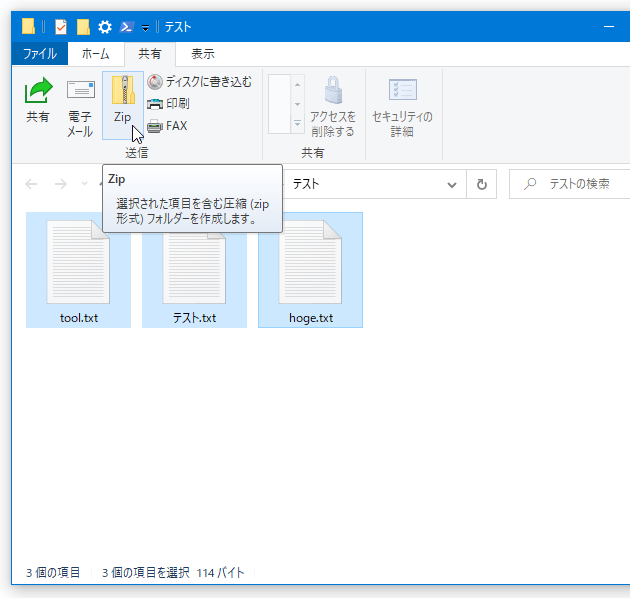Click the share-with gallery down arrow
This screenshot has width=630, height=598.
point(297,104)
